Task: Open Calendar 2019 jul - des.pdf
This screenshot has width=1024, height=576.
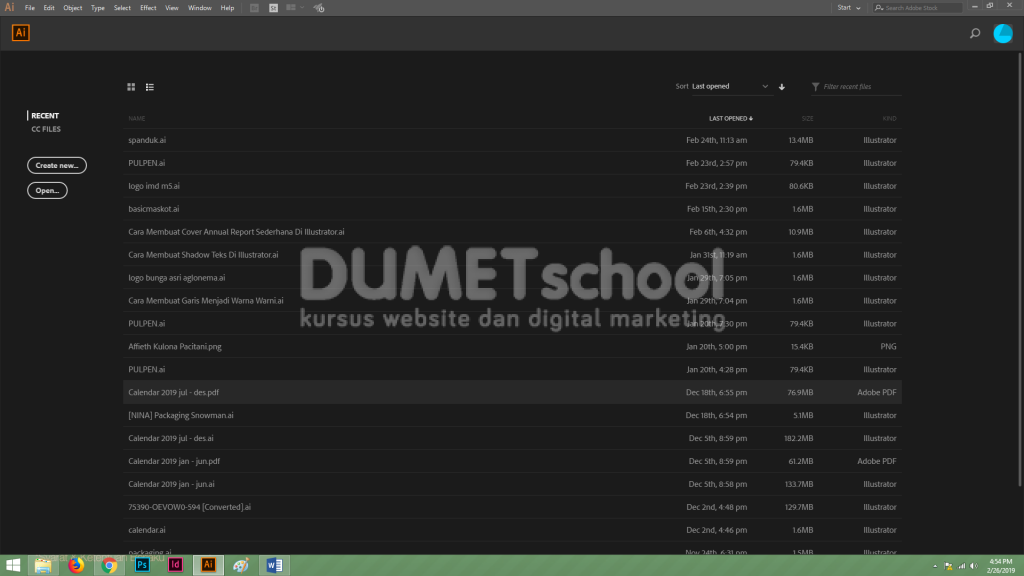Action: (x=512, y=392)
